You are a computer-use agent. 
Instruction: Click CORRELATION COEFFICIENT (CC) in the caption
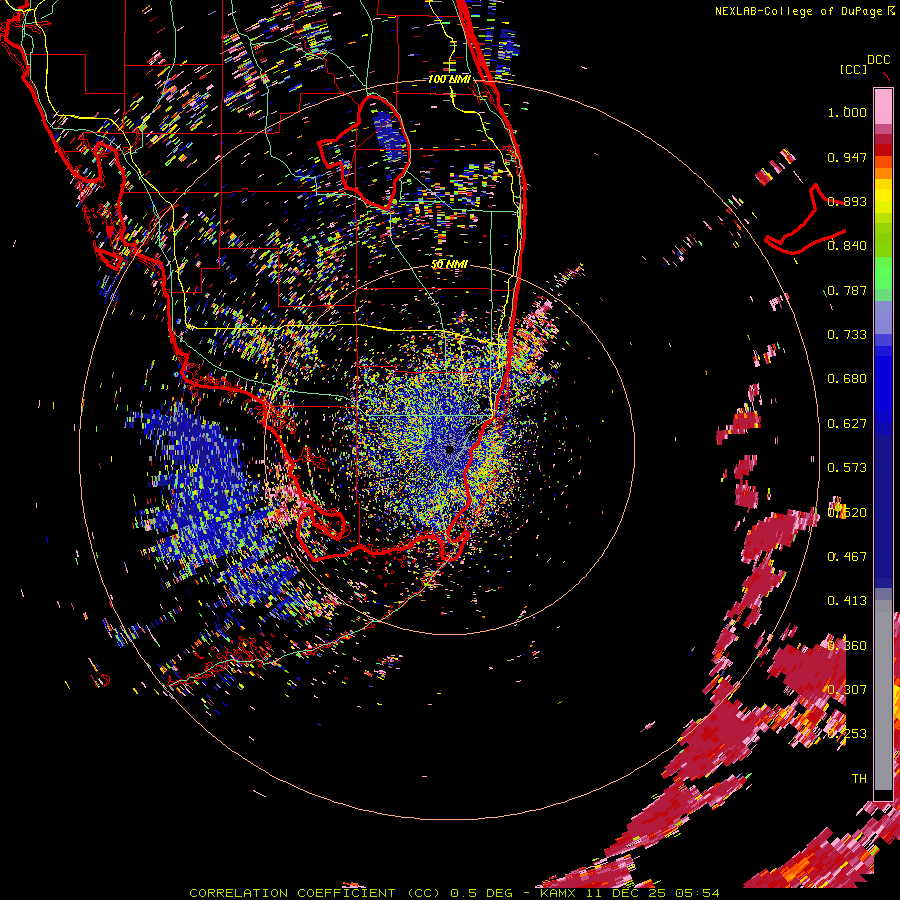(315, 893)
